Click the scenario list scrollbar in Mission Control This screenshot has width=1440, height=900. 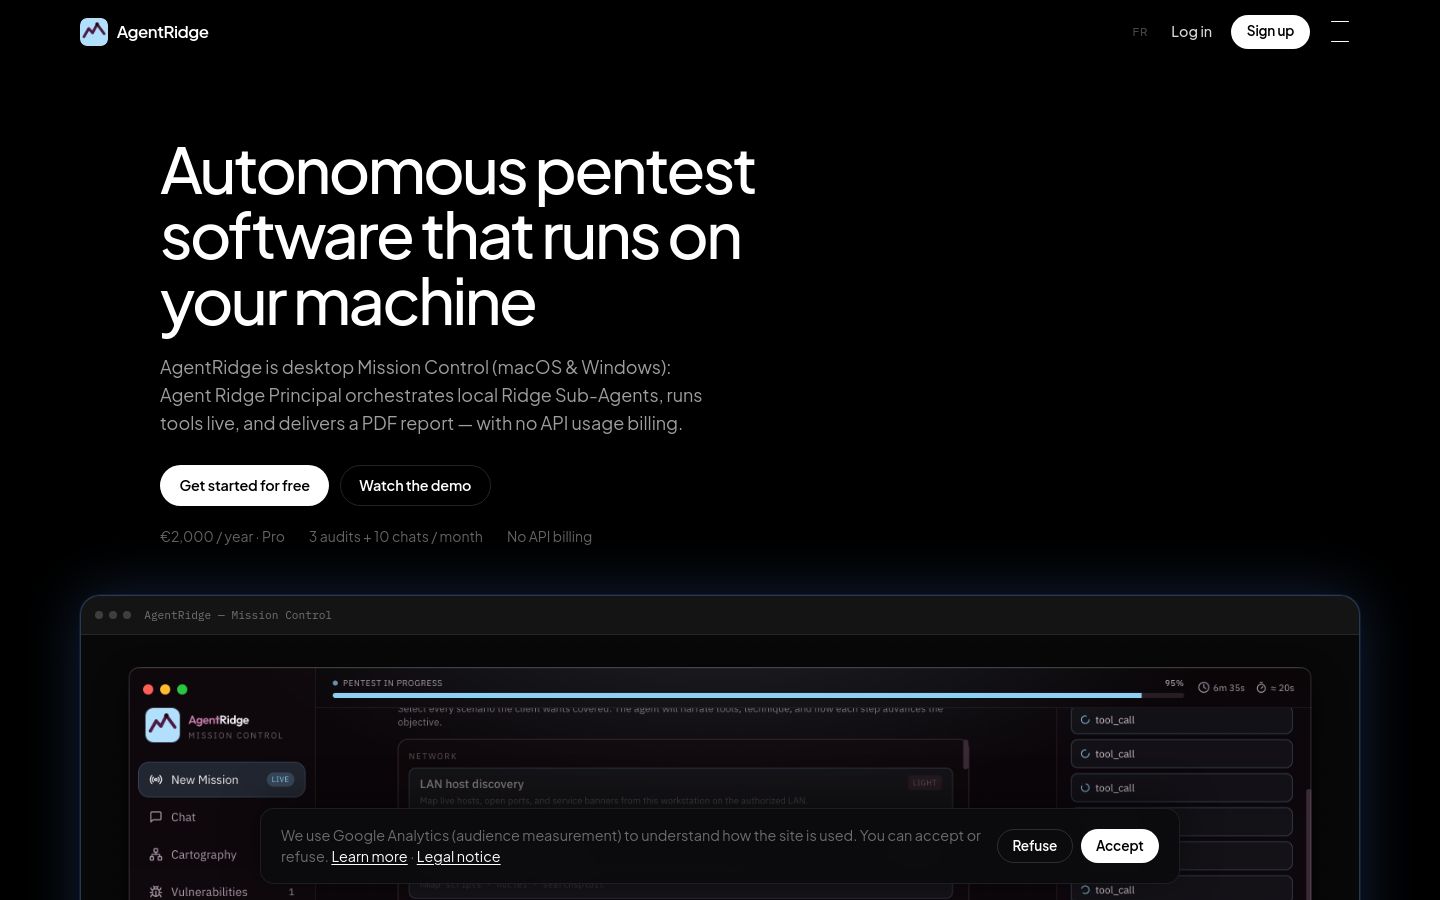tap(966, 754)
